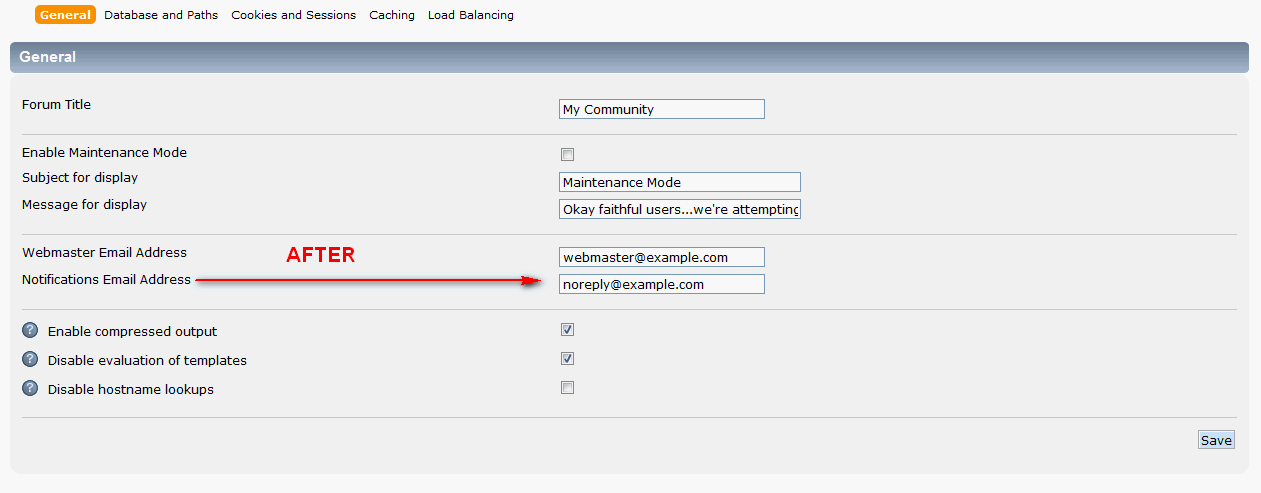Open help icon for Disable evaluation of templates

pos(30,360)
